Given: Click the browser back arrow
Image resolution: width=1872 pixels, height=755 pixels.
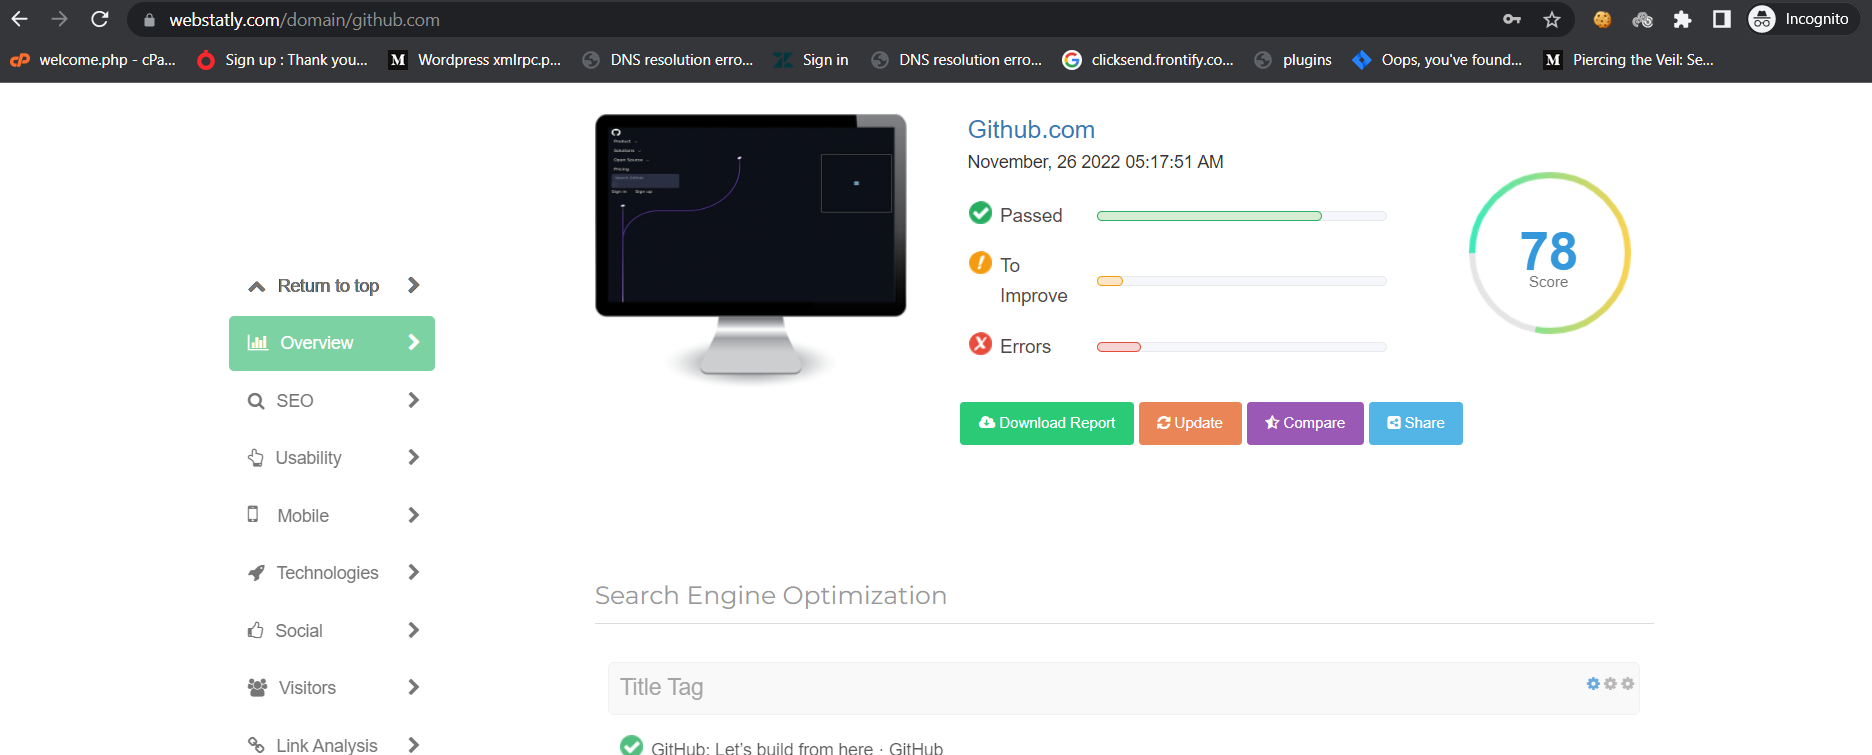Looking at the screenshot, I should (x=20, y=19).
